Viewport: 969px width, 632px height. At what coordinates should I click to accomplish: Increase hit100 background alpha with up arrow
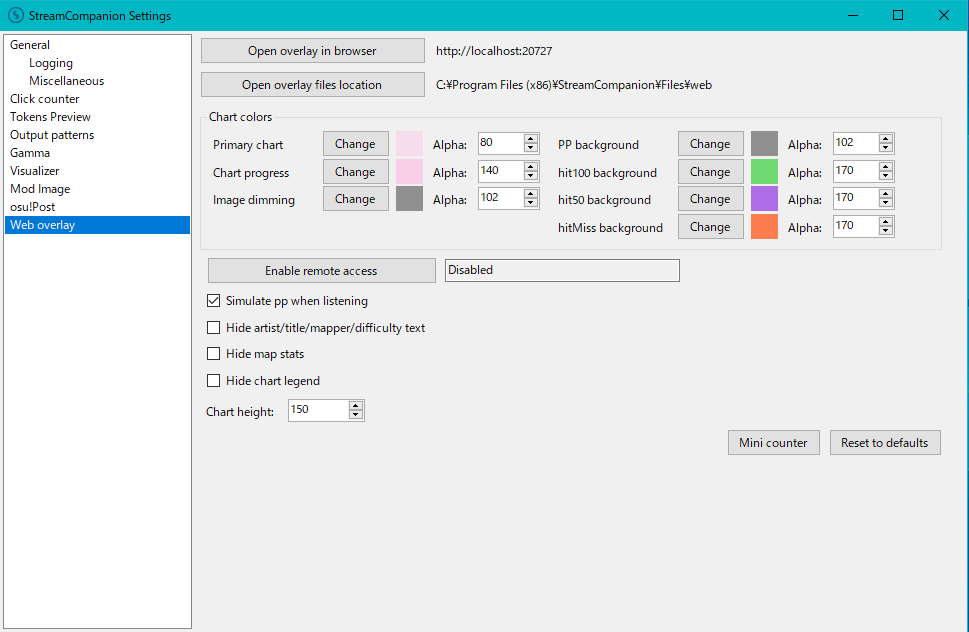[886, 167]
